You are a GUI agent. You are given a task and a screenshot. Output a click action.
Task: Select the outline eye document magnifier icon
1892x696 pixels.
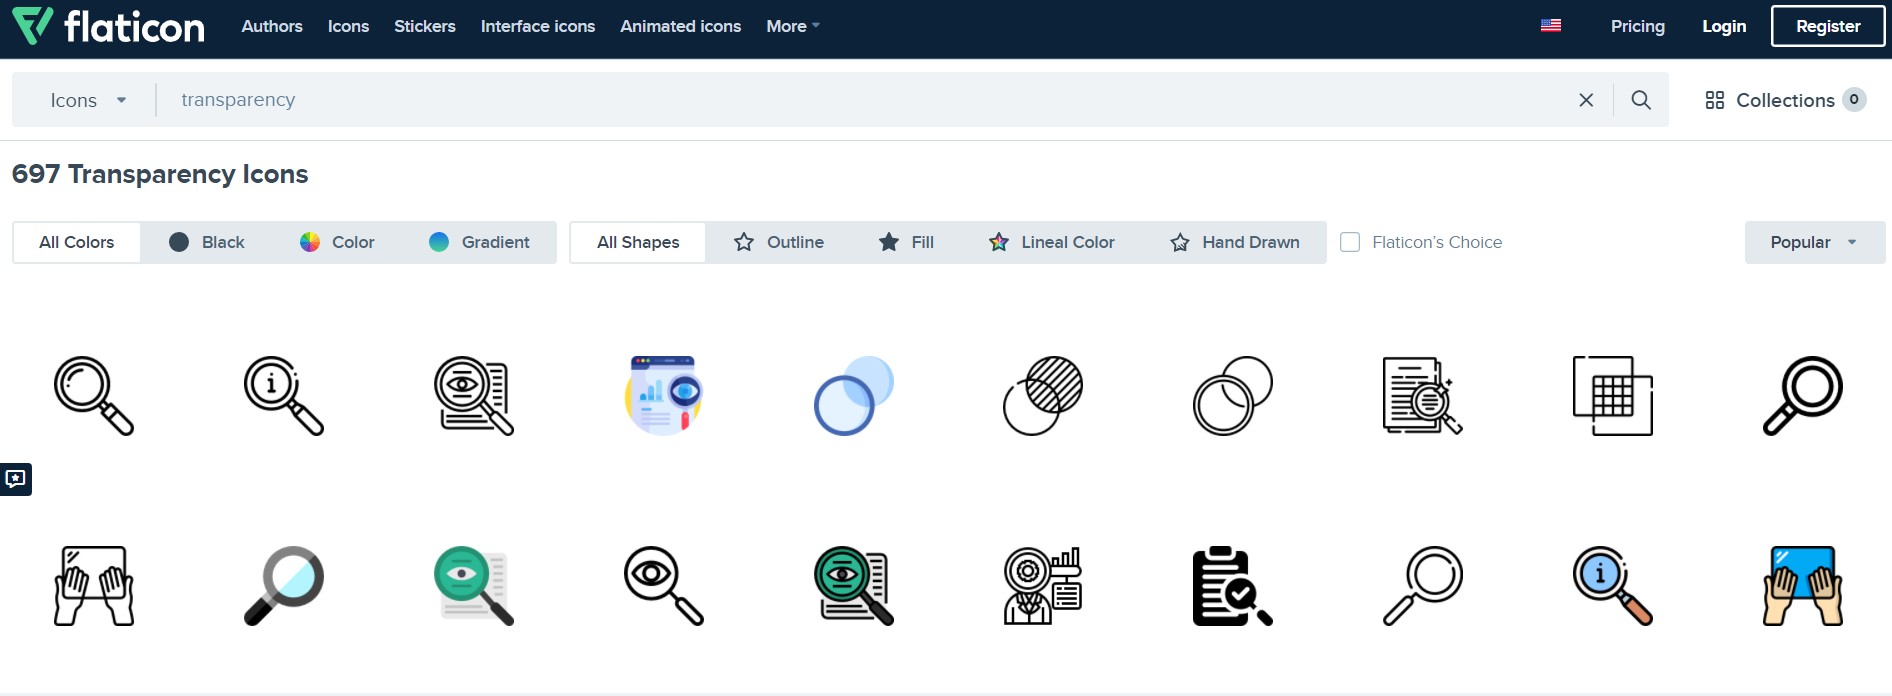pos(474,396)
